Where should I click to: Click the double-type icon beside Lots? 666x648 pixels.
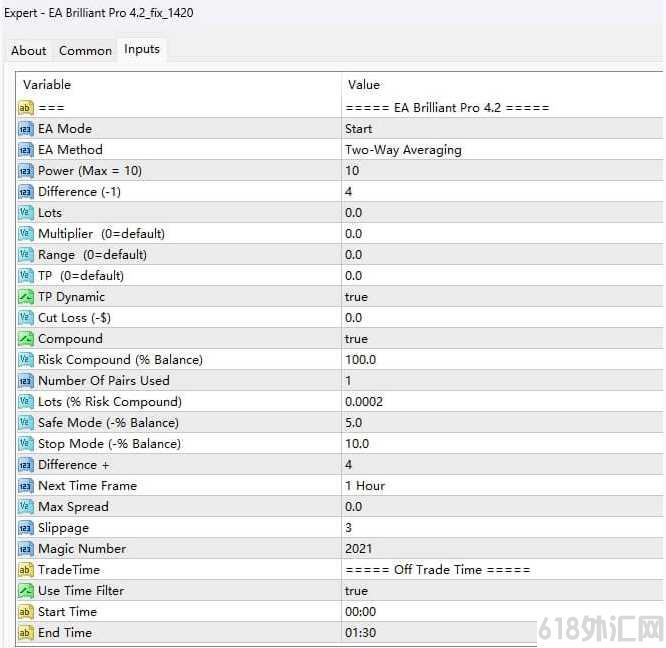(25, 213)
